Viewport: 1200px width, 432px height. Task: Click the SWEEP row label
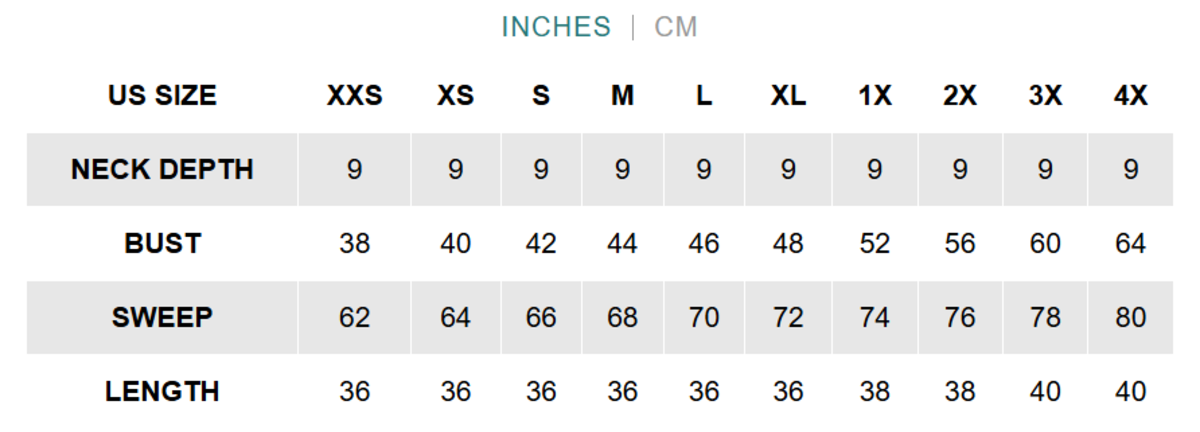click(x=162, y=318)
